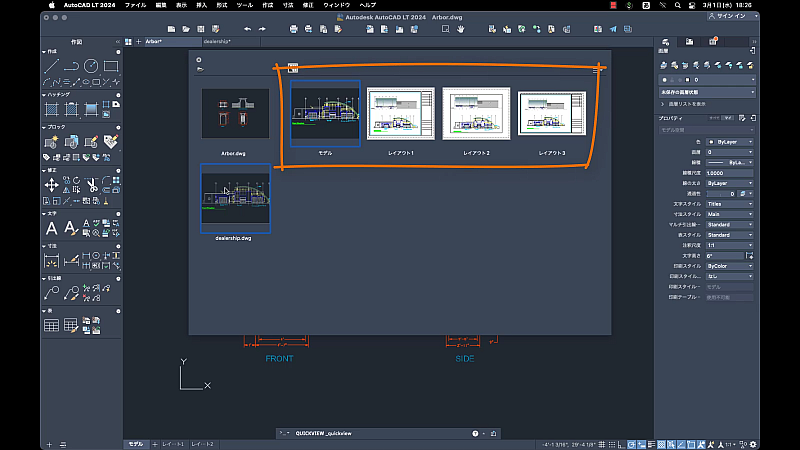800x450 pixels.
Task: Toggle grid display in status bar
Action: pos(602,444)
